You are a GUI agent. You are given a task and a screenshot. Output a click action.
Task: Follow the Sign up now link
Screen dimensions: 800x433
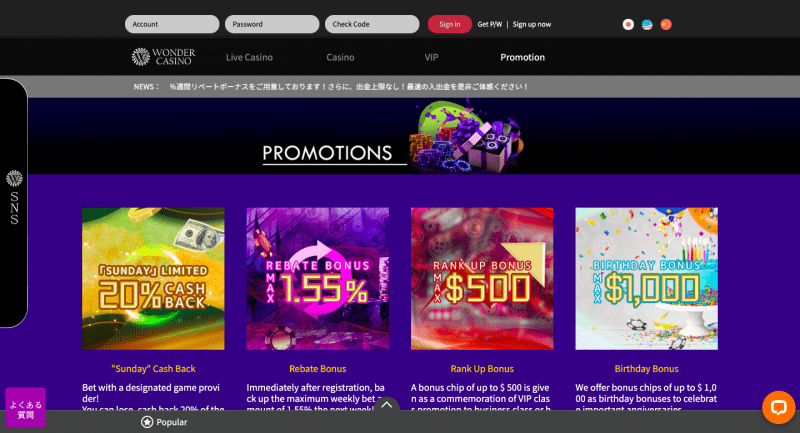pos(532,24)
